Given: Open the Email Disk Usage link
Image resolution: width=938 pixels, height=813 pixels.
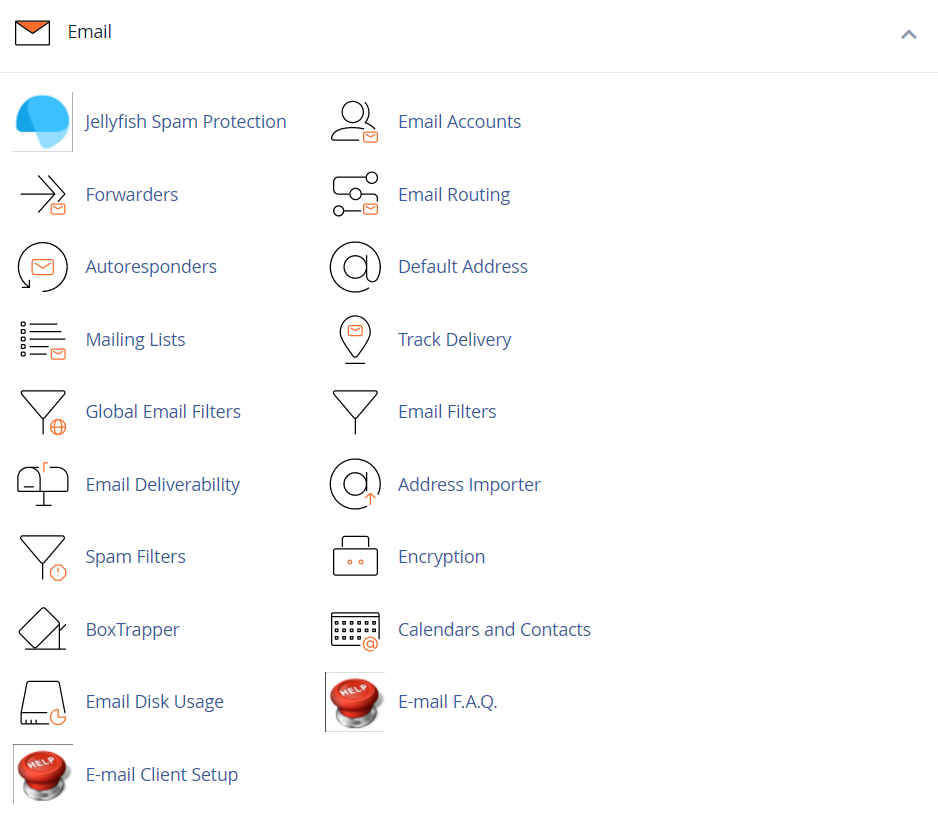Looking at the screenshot, I should (154, 702).
